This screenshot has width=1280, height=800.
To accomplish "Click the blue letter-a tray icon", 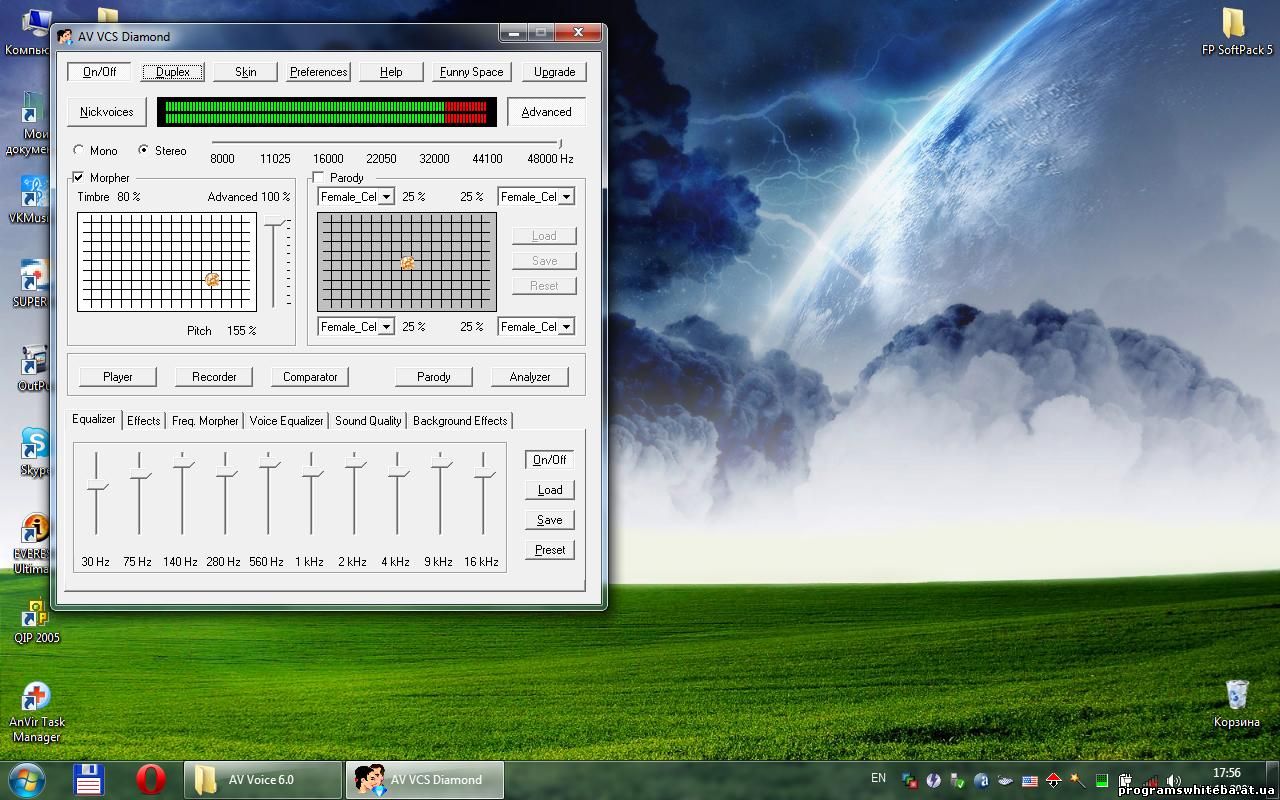I will 981,781.
